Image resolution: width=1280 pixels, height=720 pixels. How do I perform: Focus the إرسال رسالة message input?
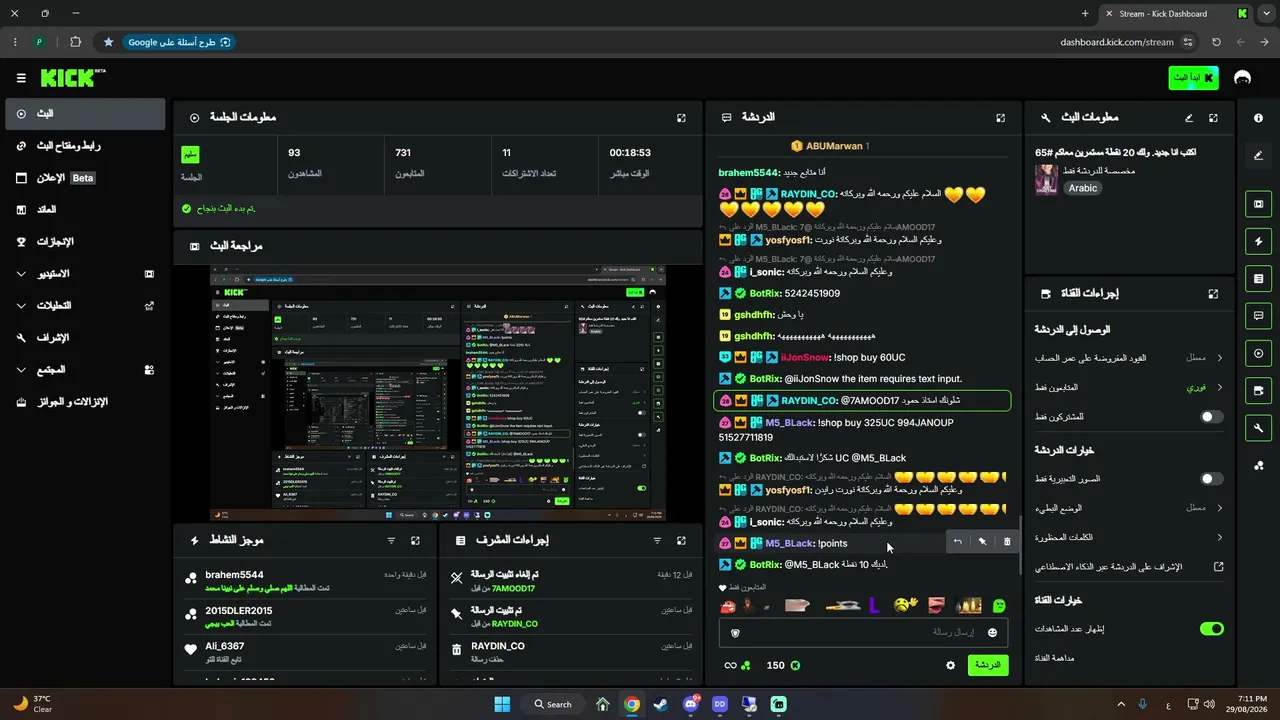[864, 633]
